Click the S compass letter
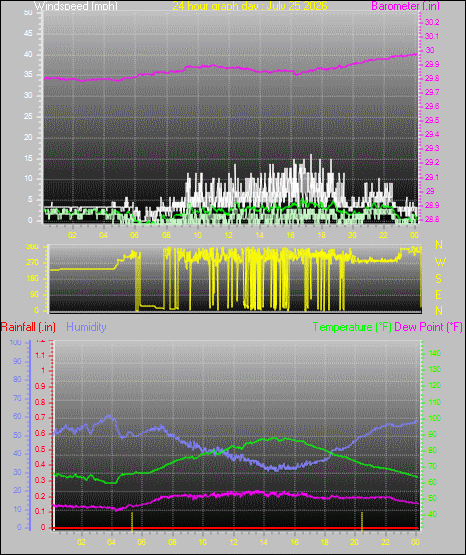Screen dimensions: 466x555 pyautogui.click(x=438, y=279)
